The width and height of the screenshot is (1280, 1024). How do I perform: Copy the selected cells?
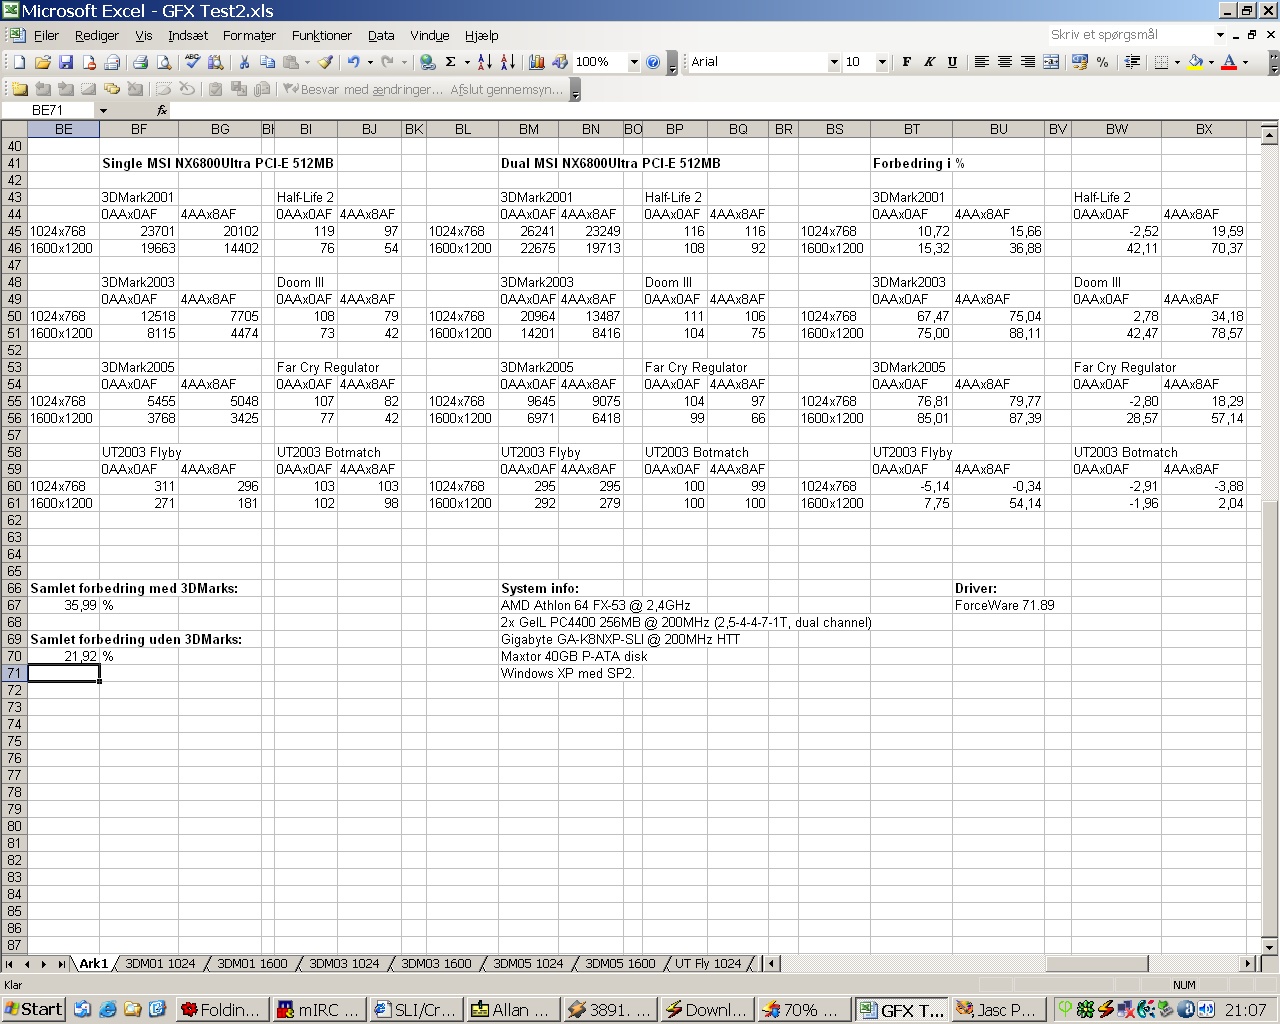[267, 62]
